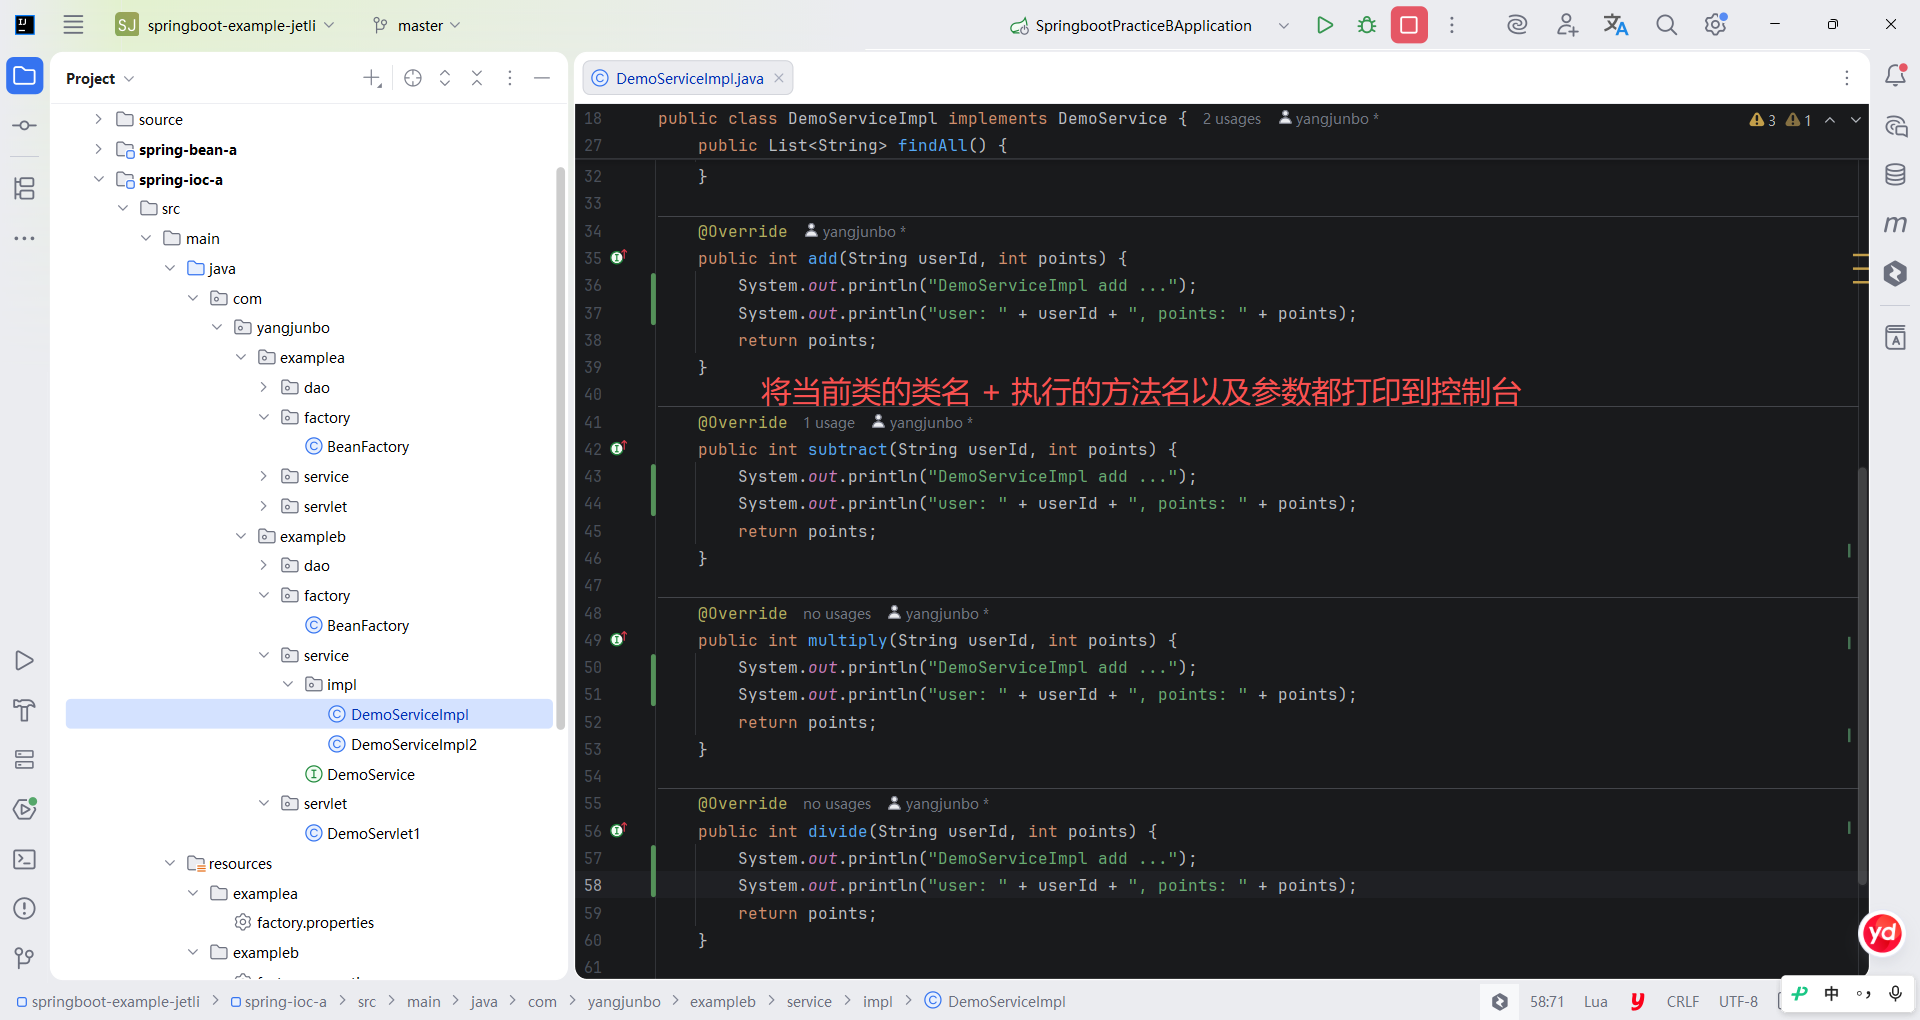
Task: Go to next highlighted error down arrow
Action: tap(1856, 120)
